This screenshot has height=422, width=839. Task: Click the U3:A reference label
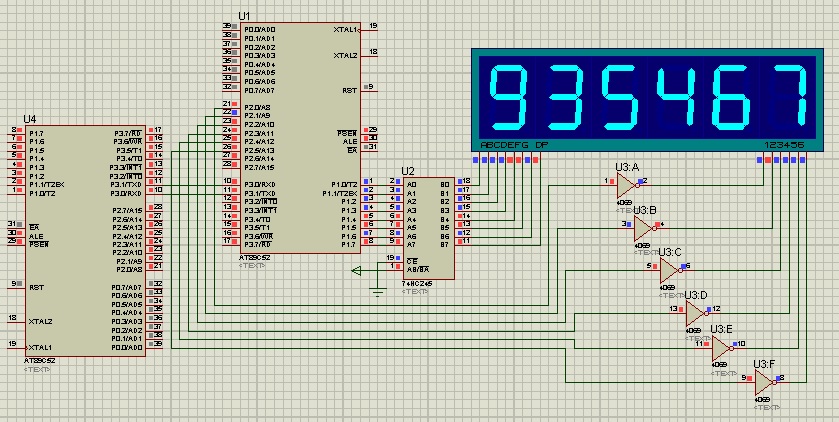[627, 167]
